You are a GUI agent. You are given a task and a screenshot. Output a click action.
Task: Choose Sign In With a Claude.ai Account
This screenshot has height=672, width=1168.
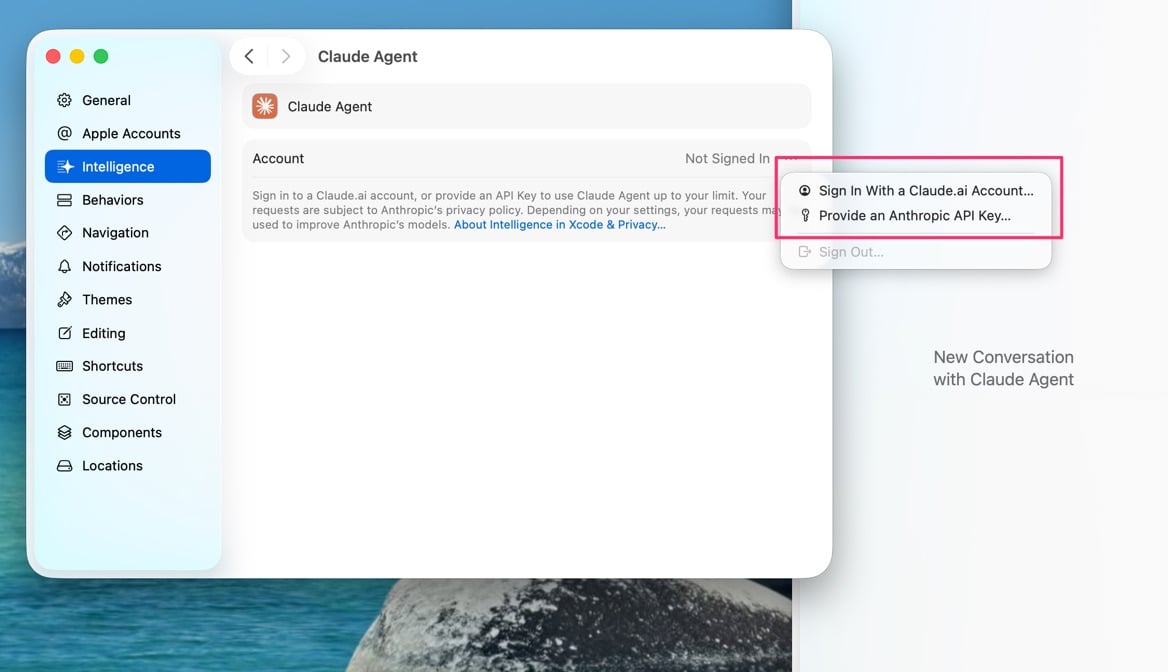click(x=915, y=191)
